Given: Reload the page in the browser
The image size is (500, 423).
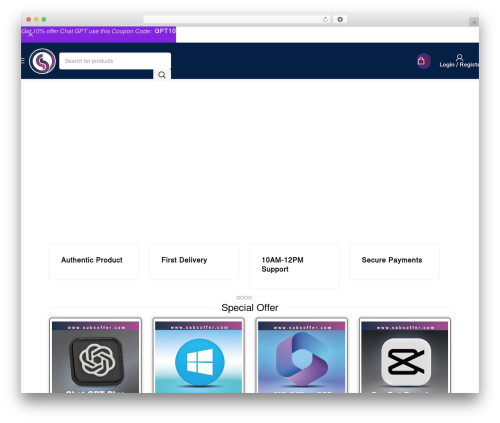Looking at the screenshot, I should [325, 19].
